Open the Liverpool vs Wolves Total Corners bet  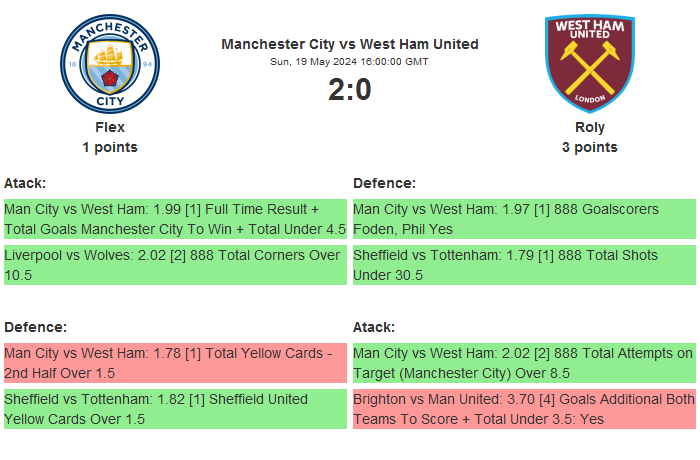coord(175,265)
